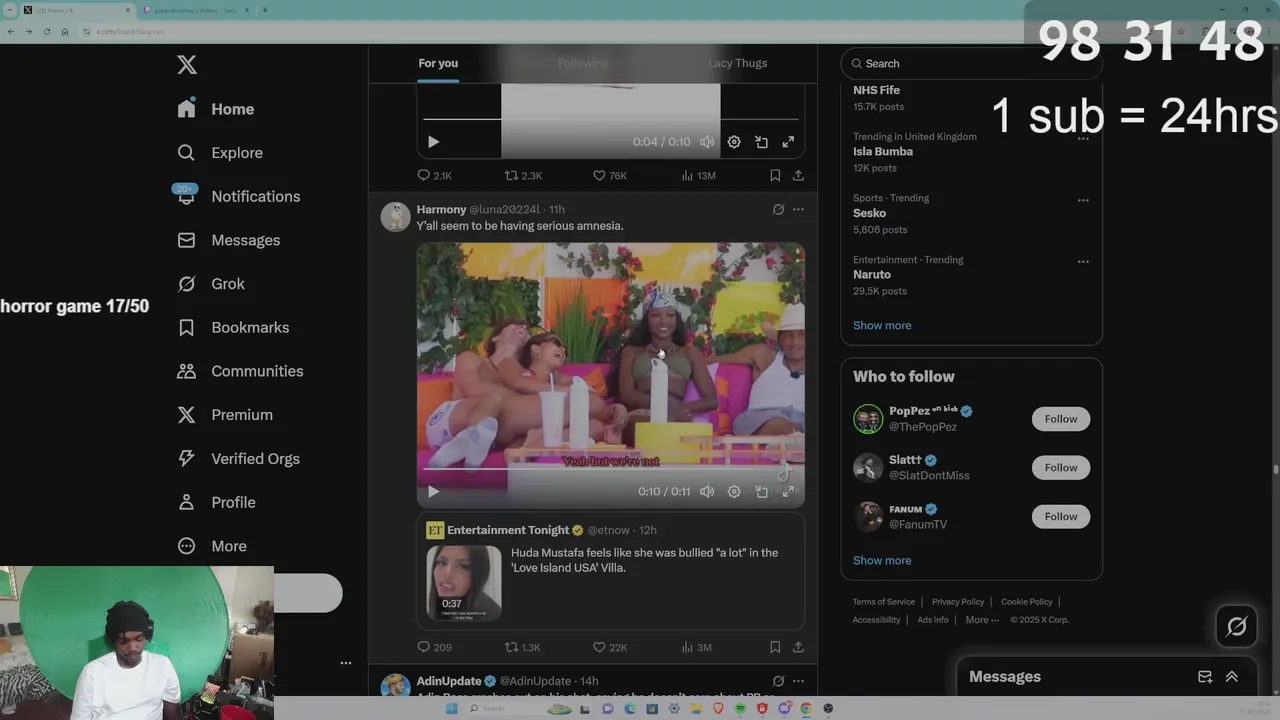Open options for the Sesko trend
The height and width of the screenshot is (720, 1280).
click(1083, 200)
